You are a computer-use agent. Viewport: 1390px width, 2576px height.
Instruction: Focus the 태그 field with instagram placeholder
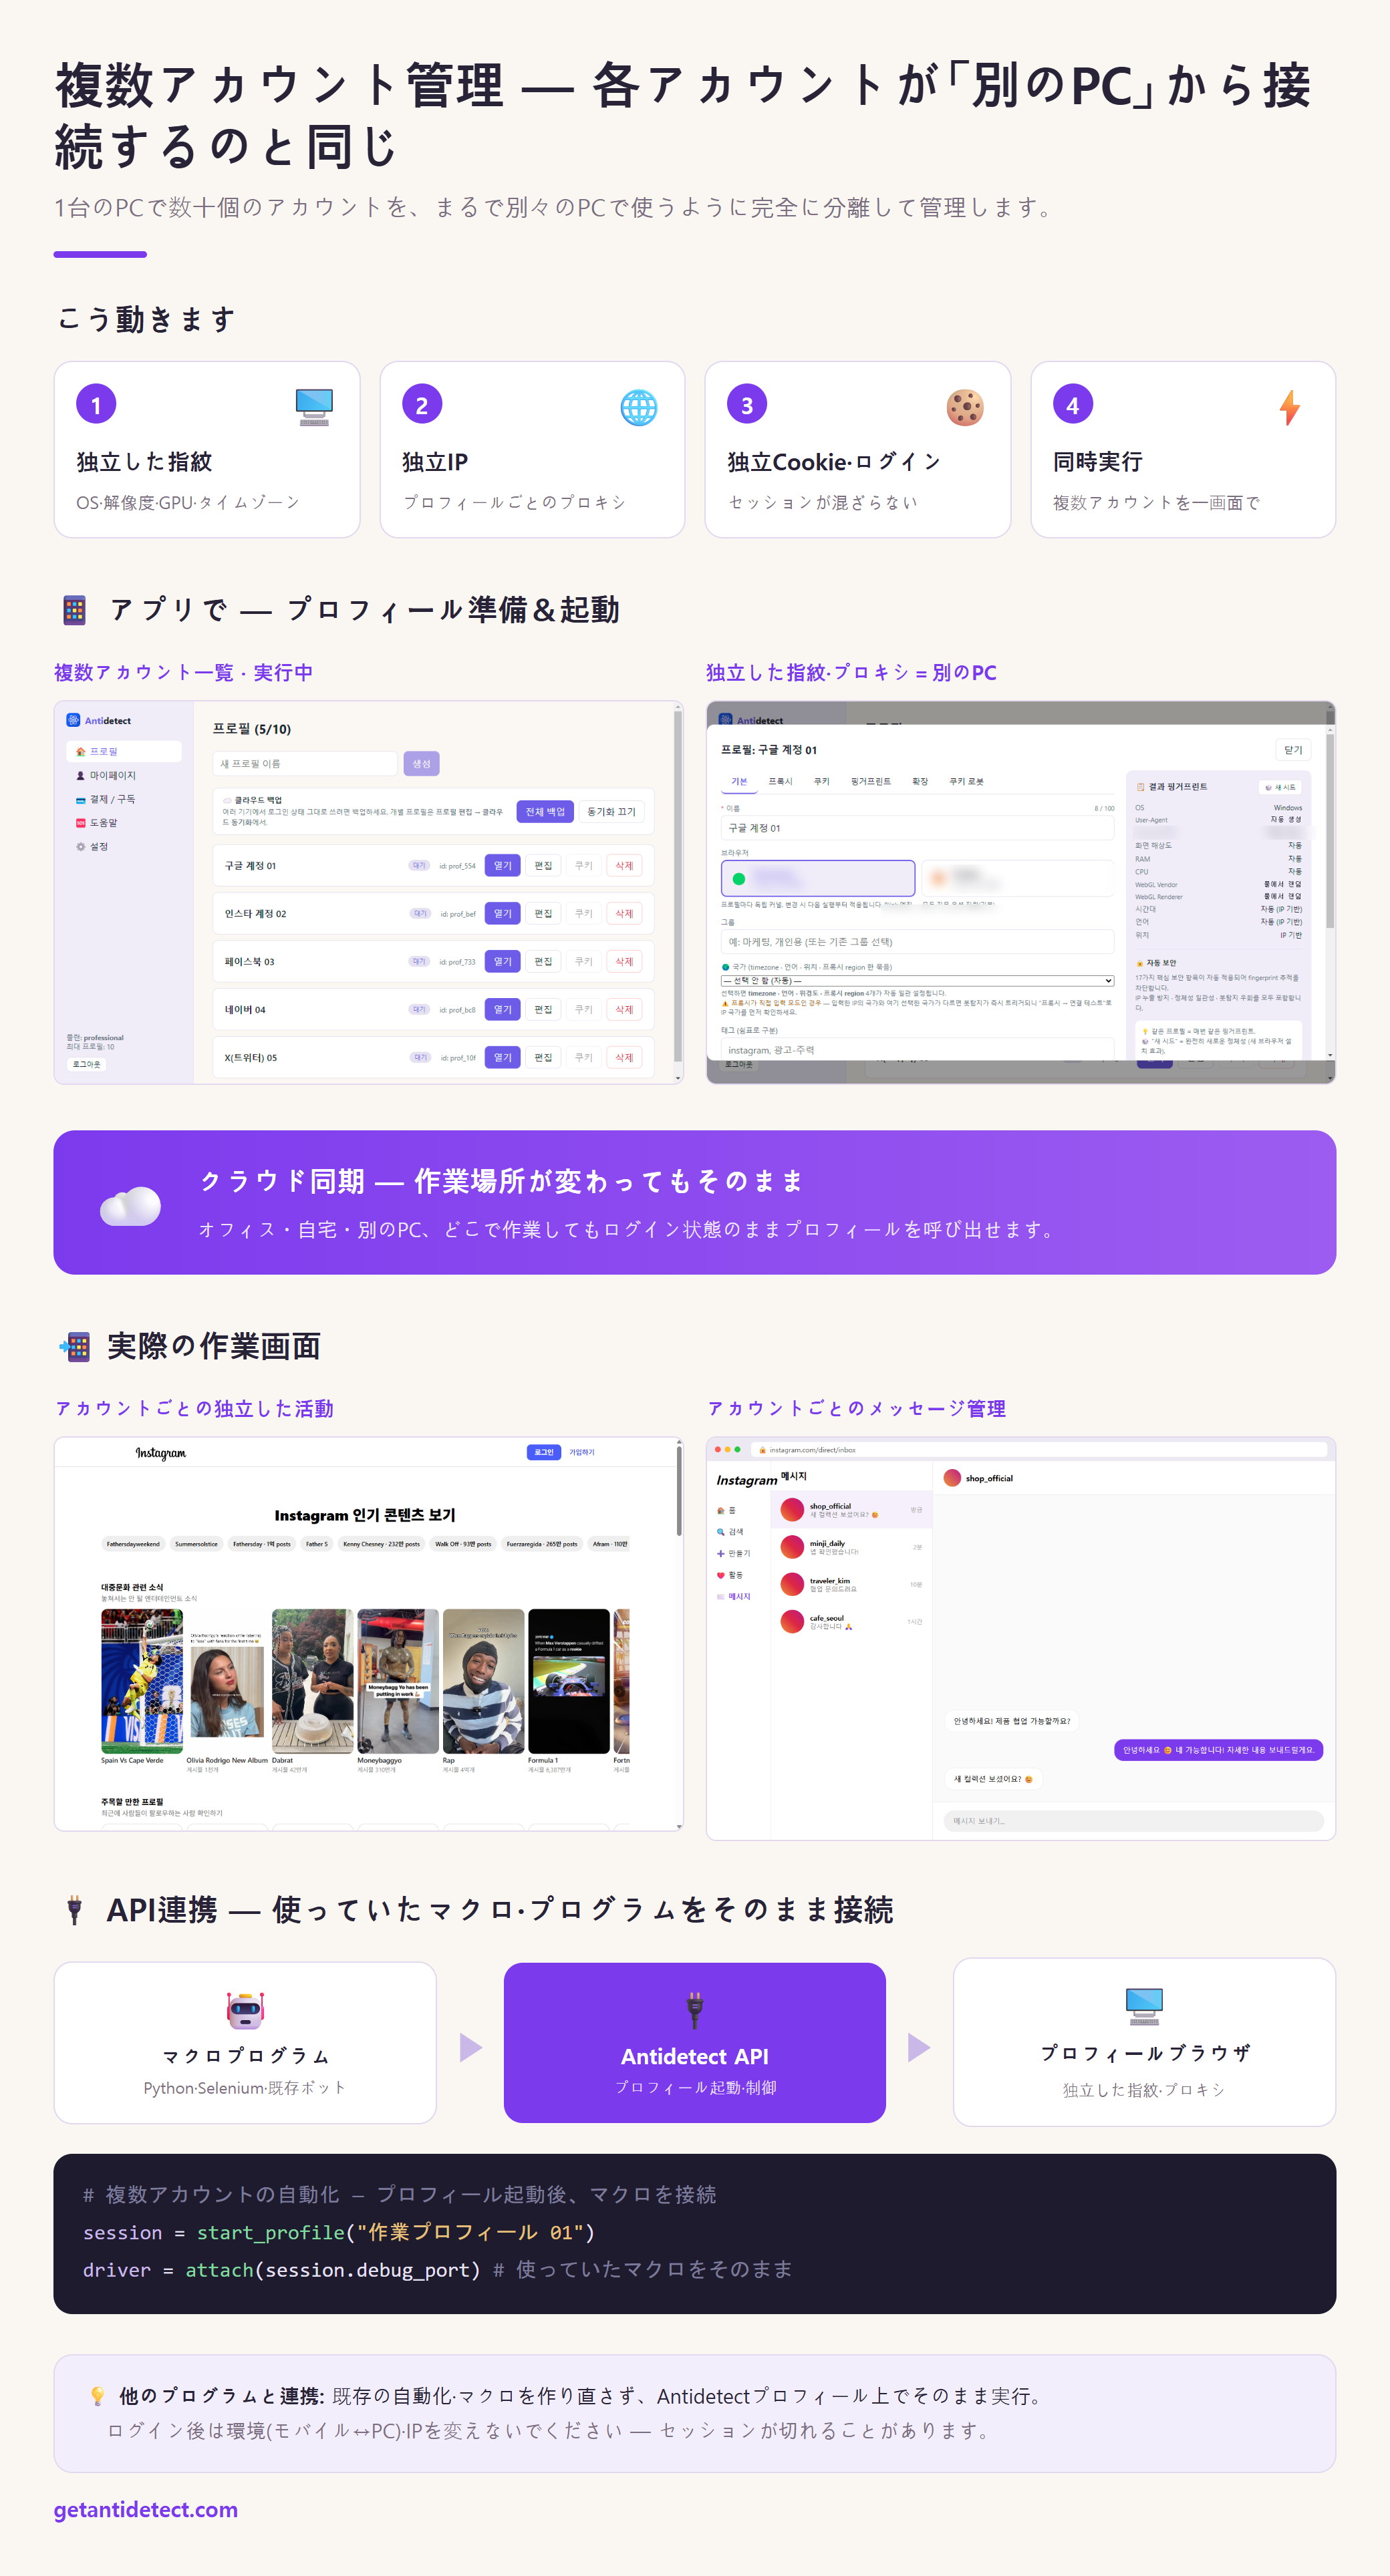coord(917,1049)
